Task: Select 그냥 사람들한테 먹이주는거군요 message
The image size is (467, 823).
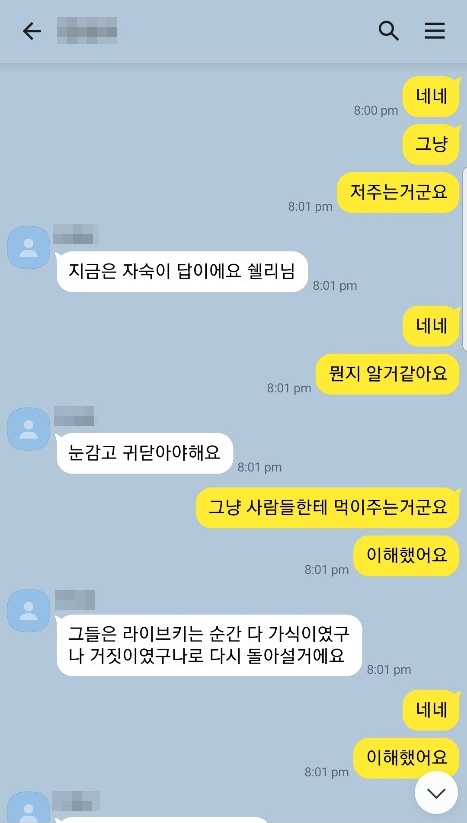Action: point(328,508)
